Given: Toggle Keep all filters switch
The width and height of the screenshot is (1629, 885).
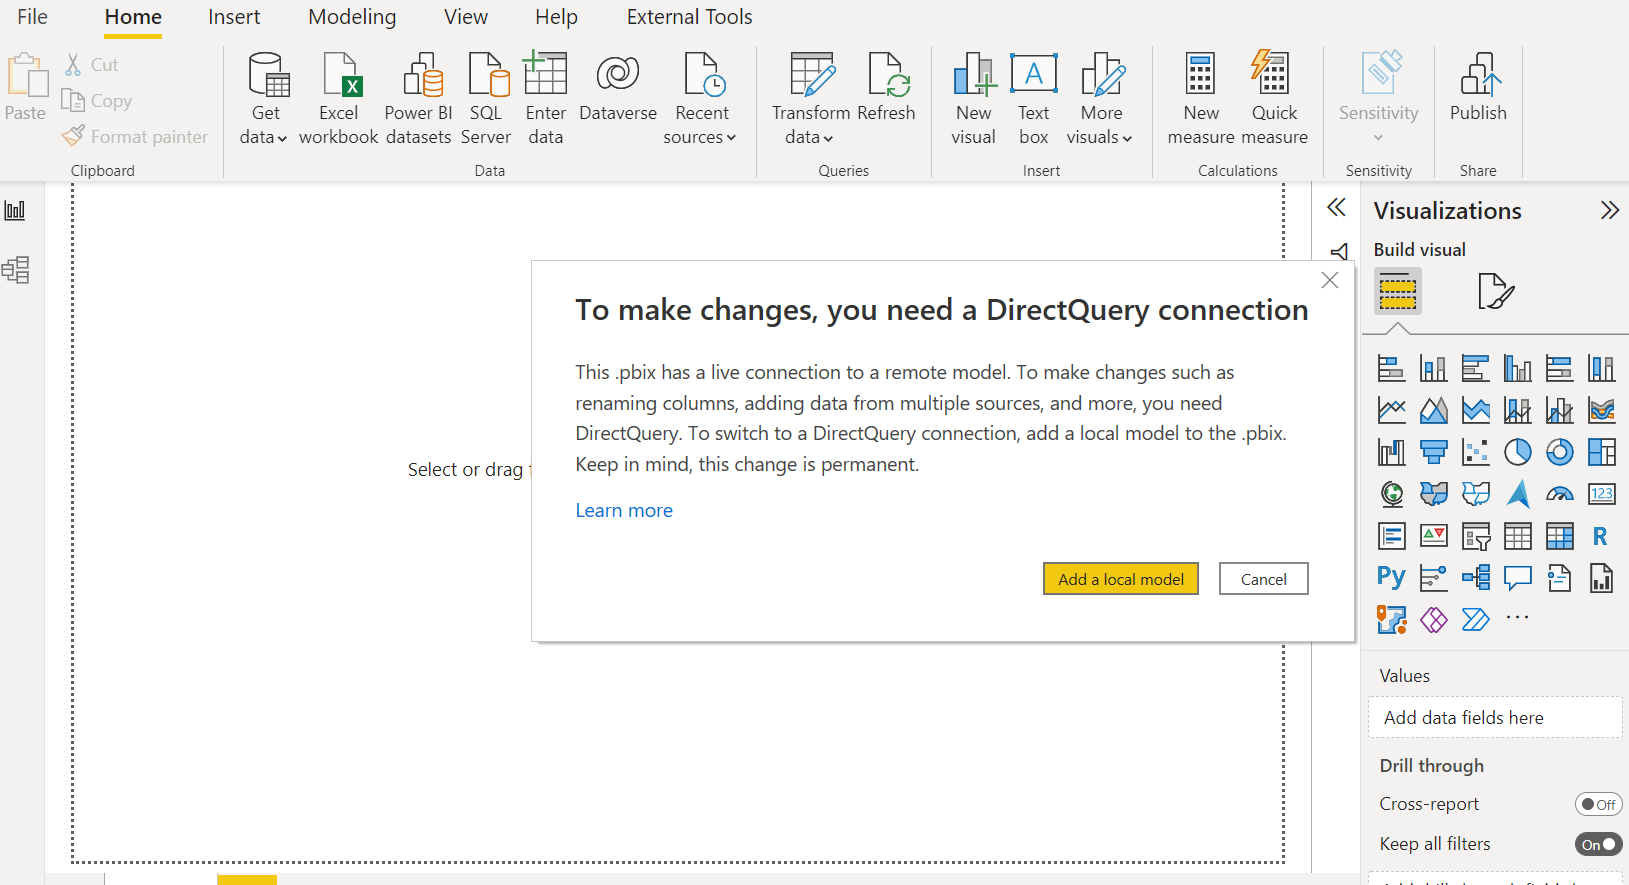Looking at the screenshot, I should tap(1598, 844).
